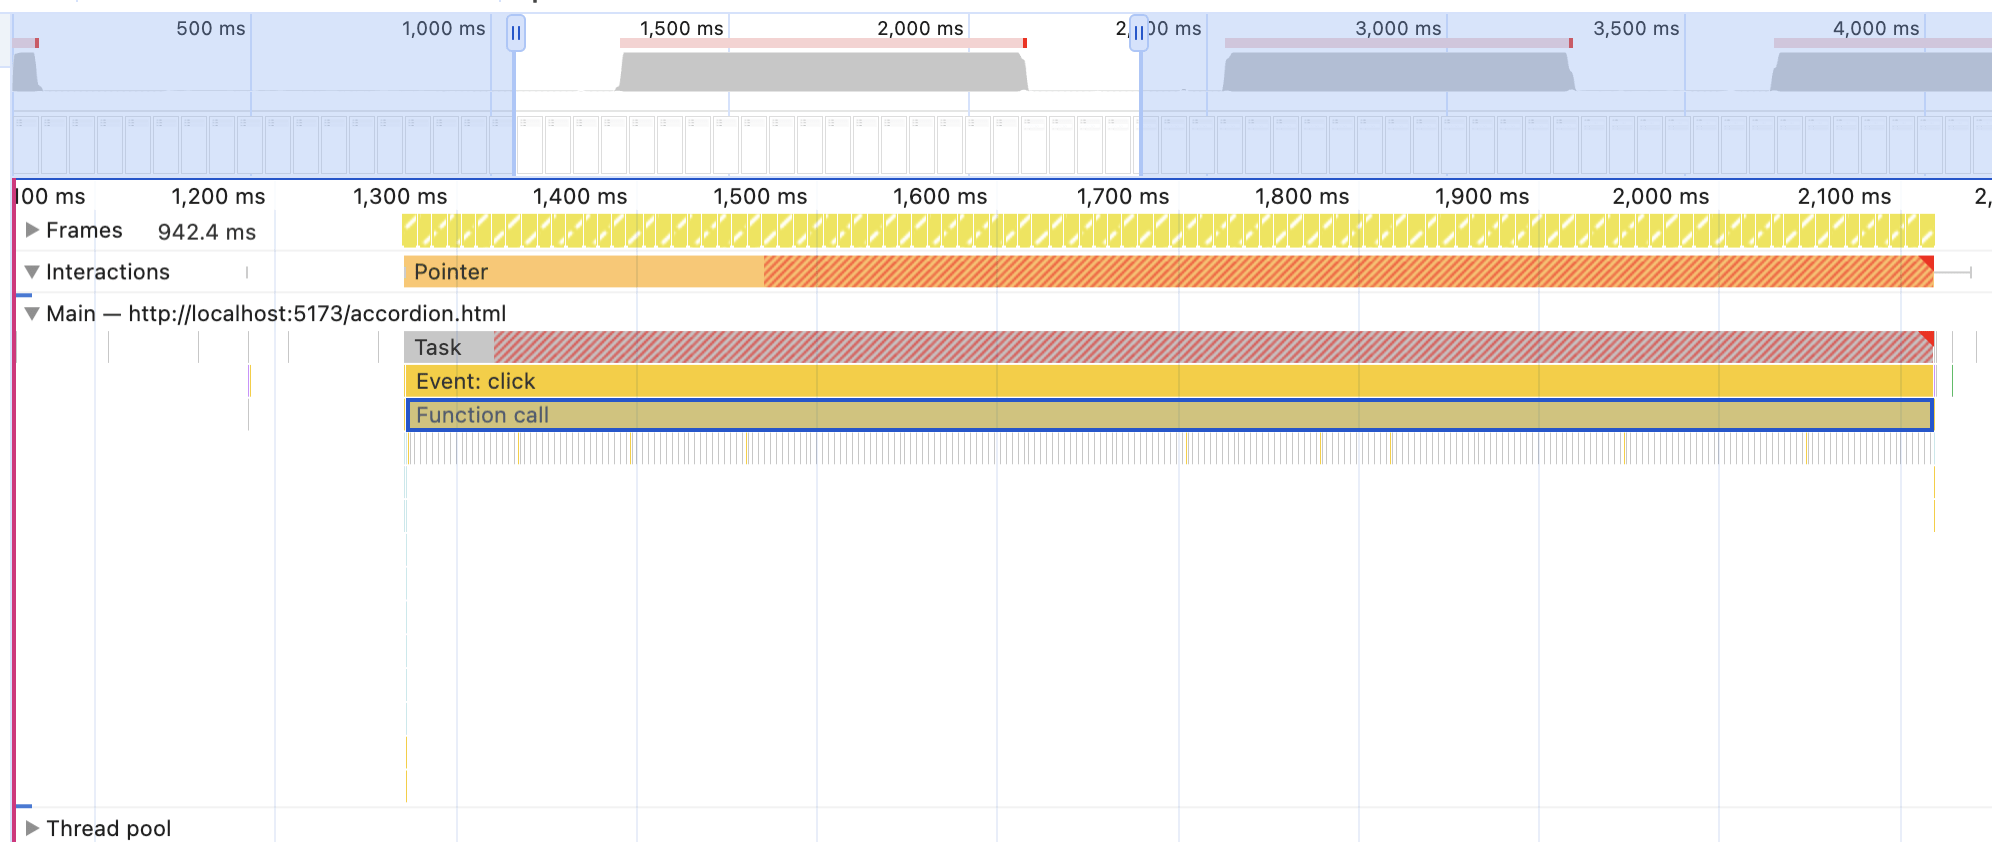Select the gray Task entry label
The height and width of the screenshot is (842, 1992).
click(x=440, y=347)
